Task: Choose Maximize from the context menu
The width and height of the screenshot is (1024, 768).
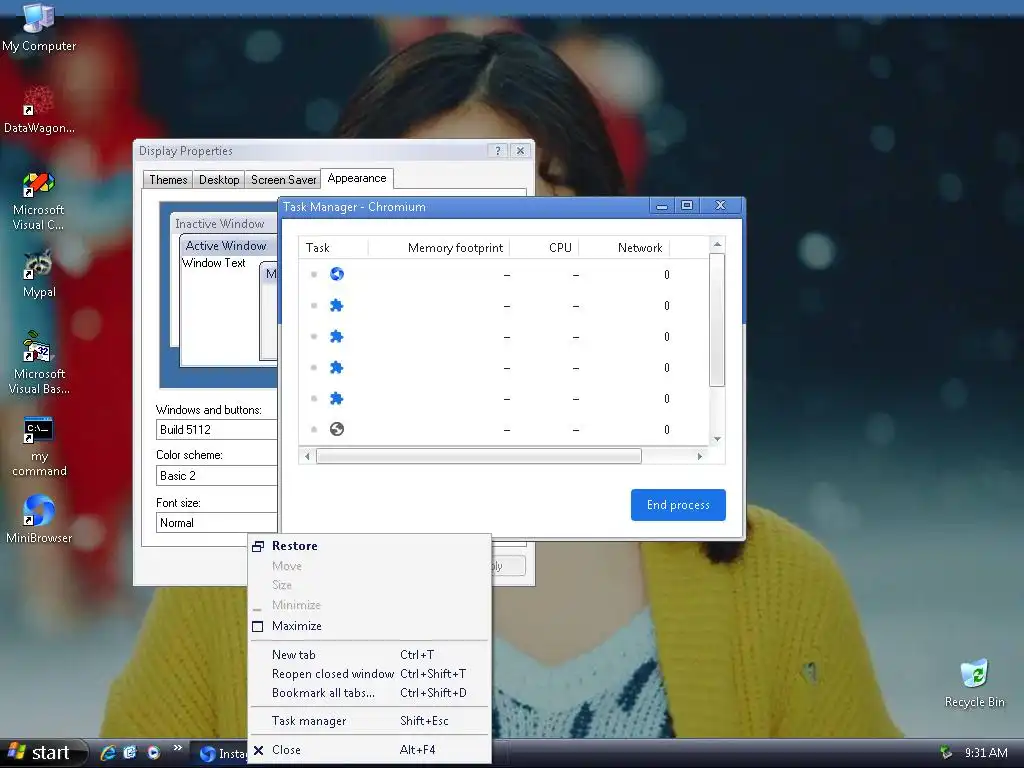Action: click(x=370, y=626)
